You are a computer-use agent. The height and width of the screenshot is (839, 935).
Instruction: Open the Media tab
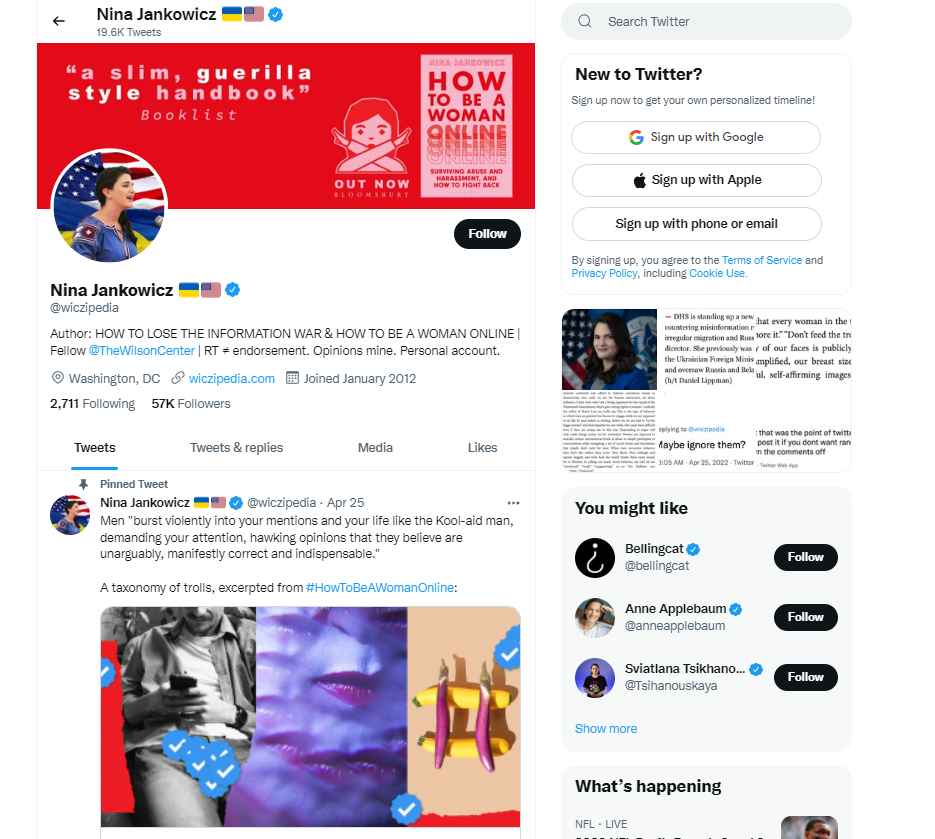(x=375, y=448)
